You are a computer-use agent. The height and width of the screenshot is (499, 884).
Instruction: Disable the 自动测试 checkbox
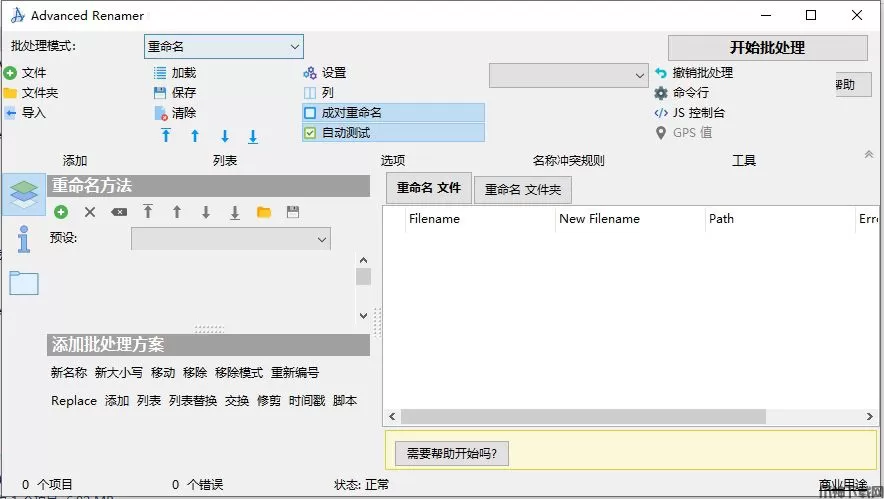(310, 133)
